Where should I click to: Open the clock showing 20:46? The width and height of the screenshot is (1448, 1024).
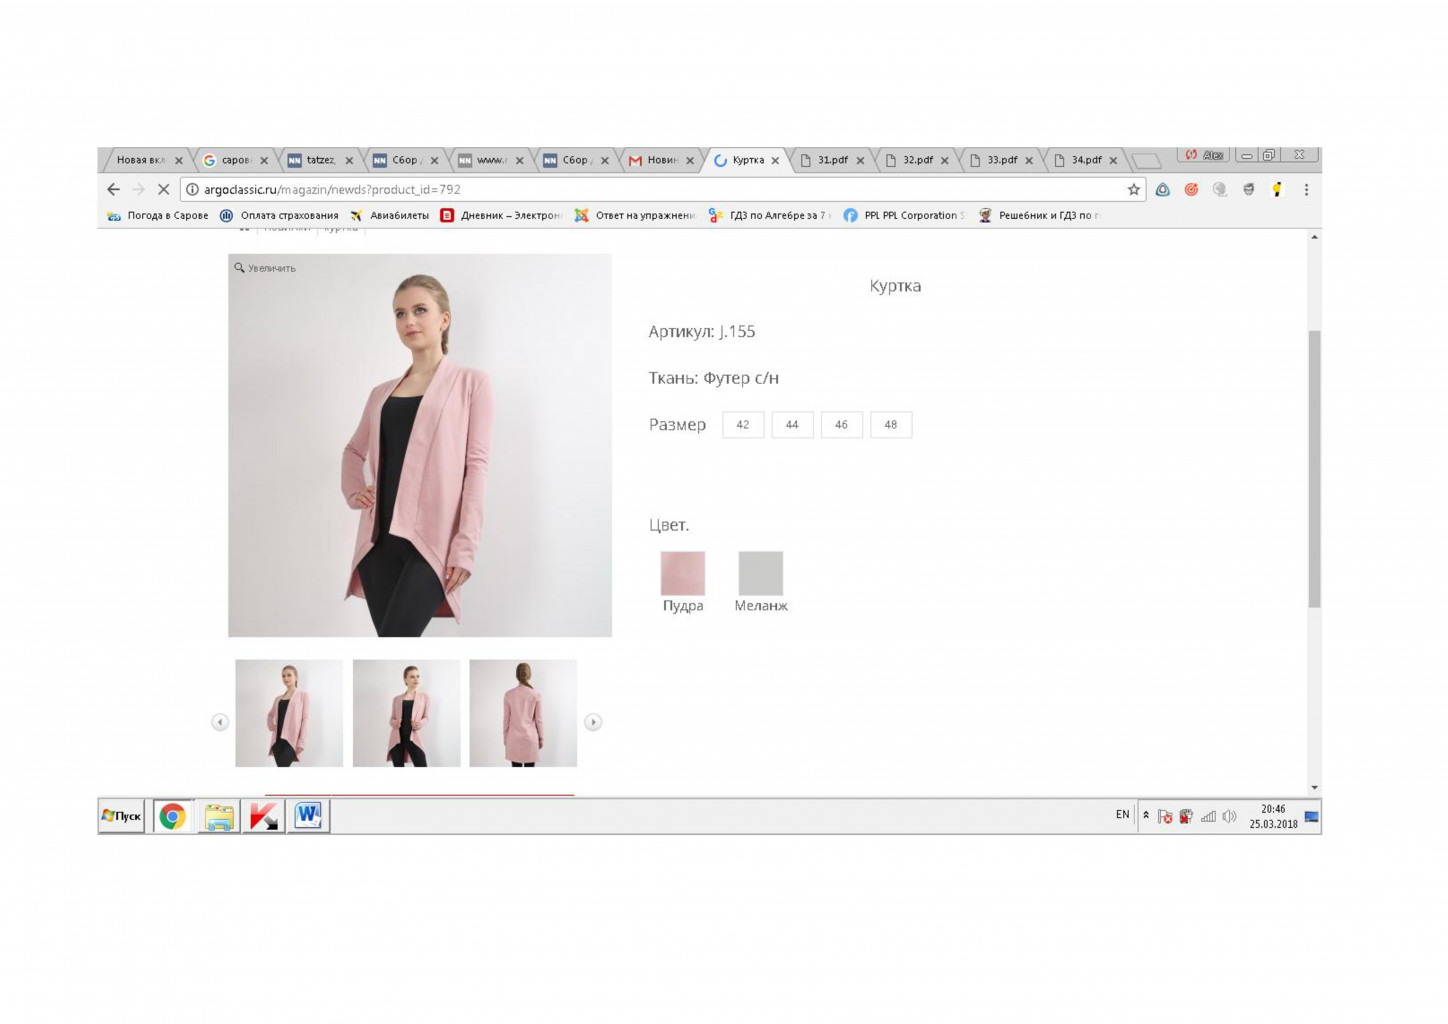pyautogui.click(x=1273, y=817)
